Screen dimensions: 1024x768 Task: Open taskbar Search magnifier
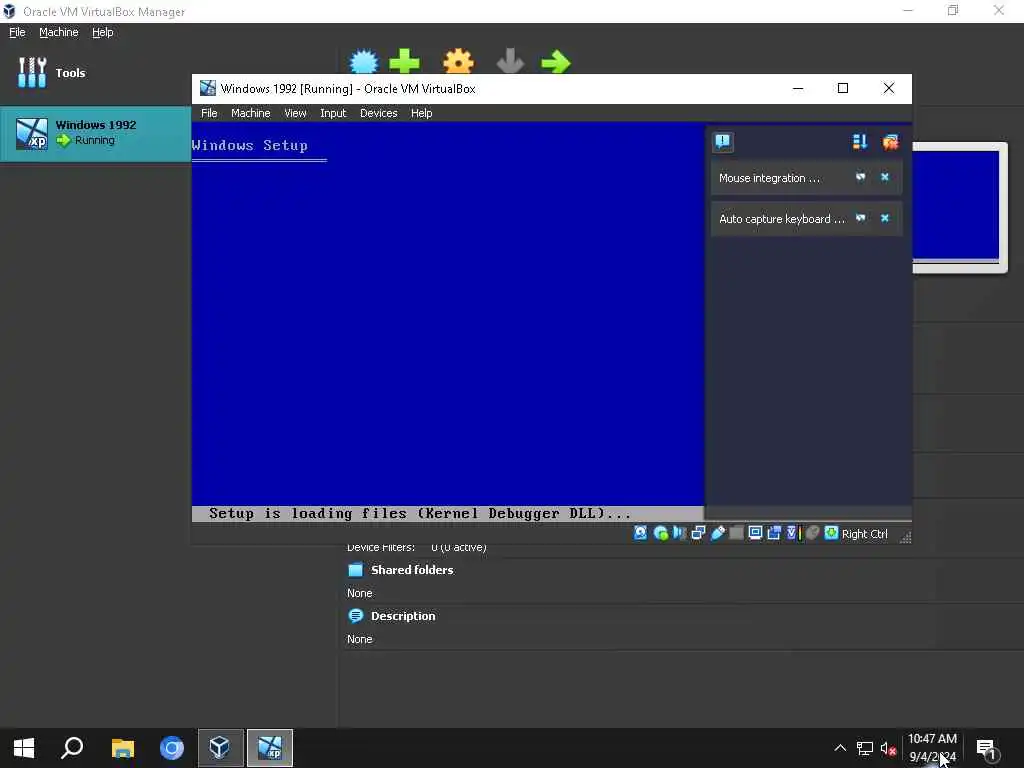[72, 748]
